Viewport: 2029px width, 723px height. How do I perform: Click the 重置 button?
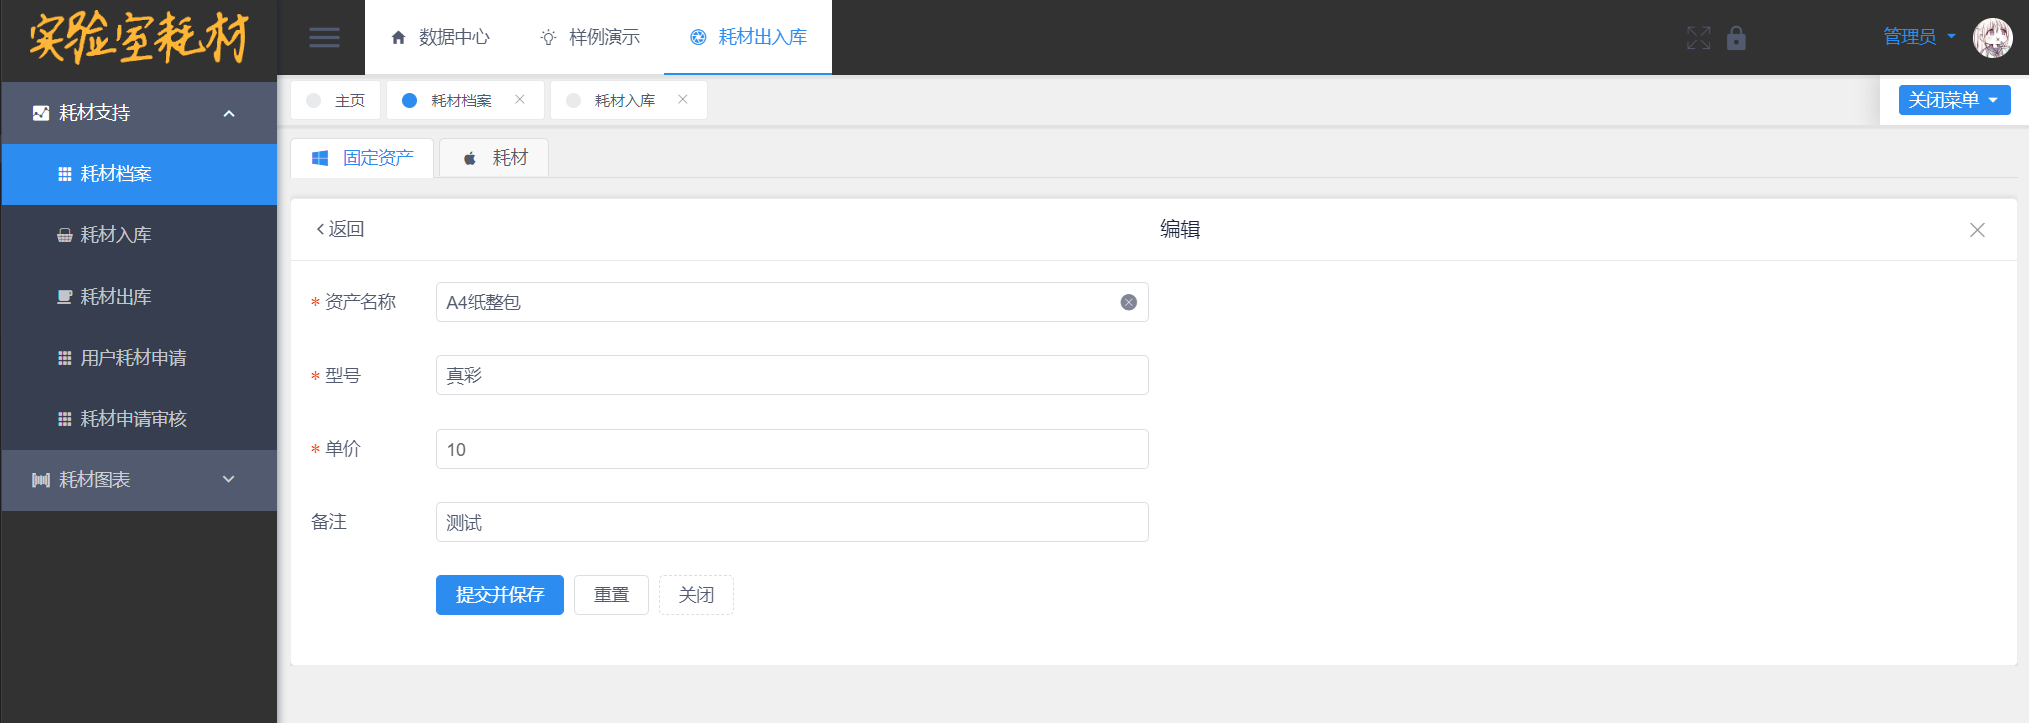pos(611,595)
